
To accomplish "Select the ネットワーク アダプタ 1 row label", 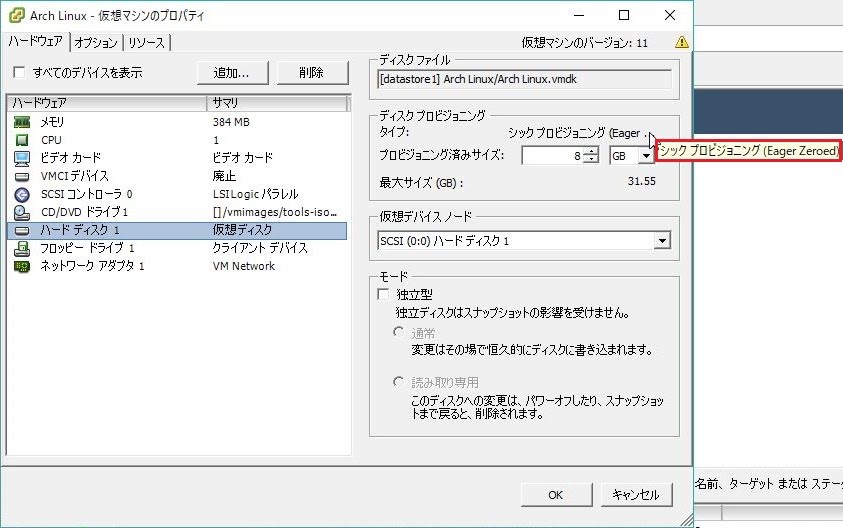I will pyautogui.click(x=92, y=266).
